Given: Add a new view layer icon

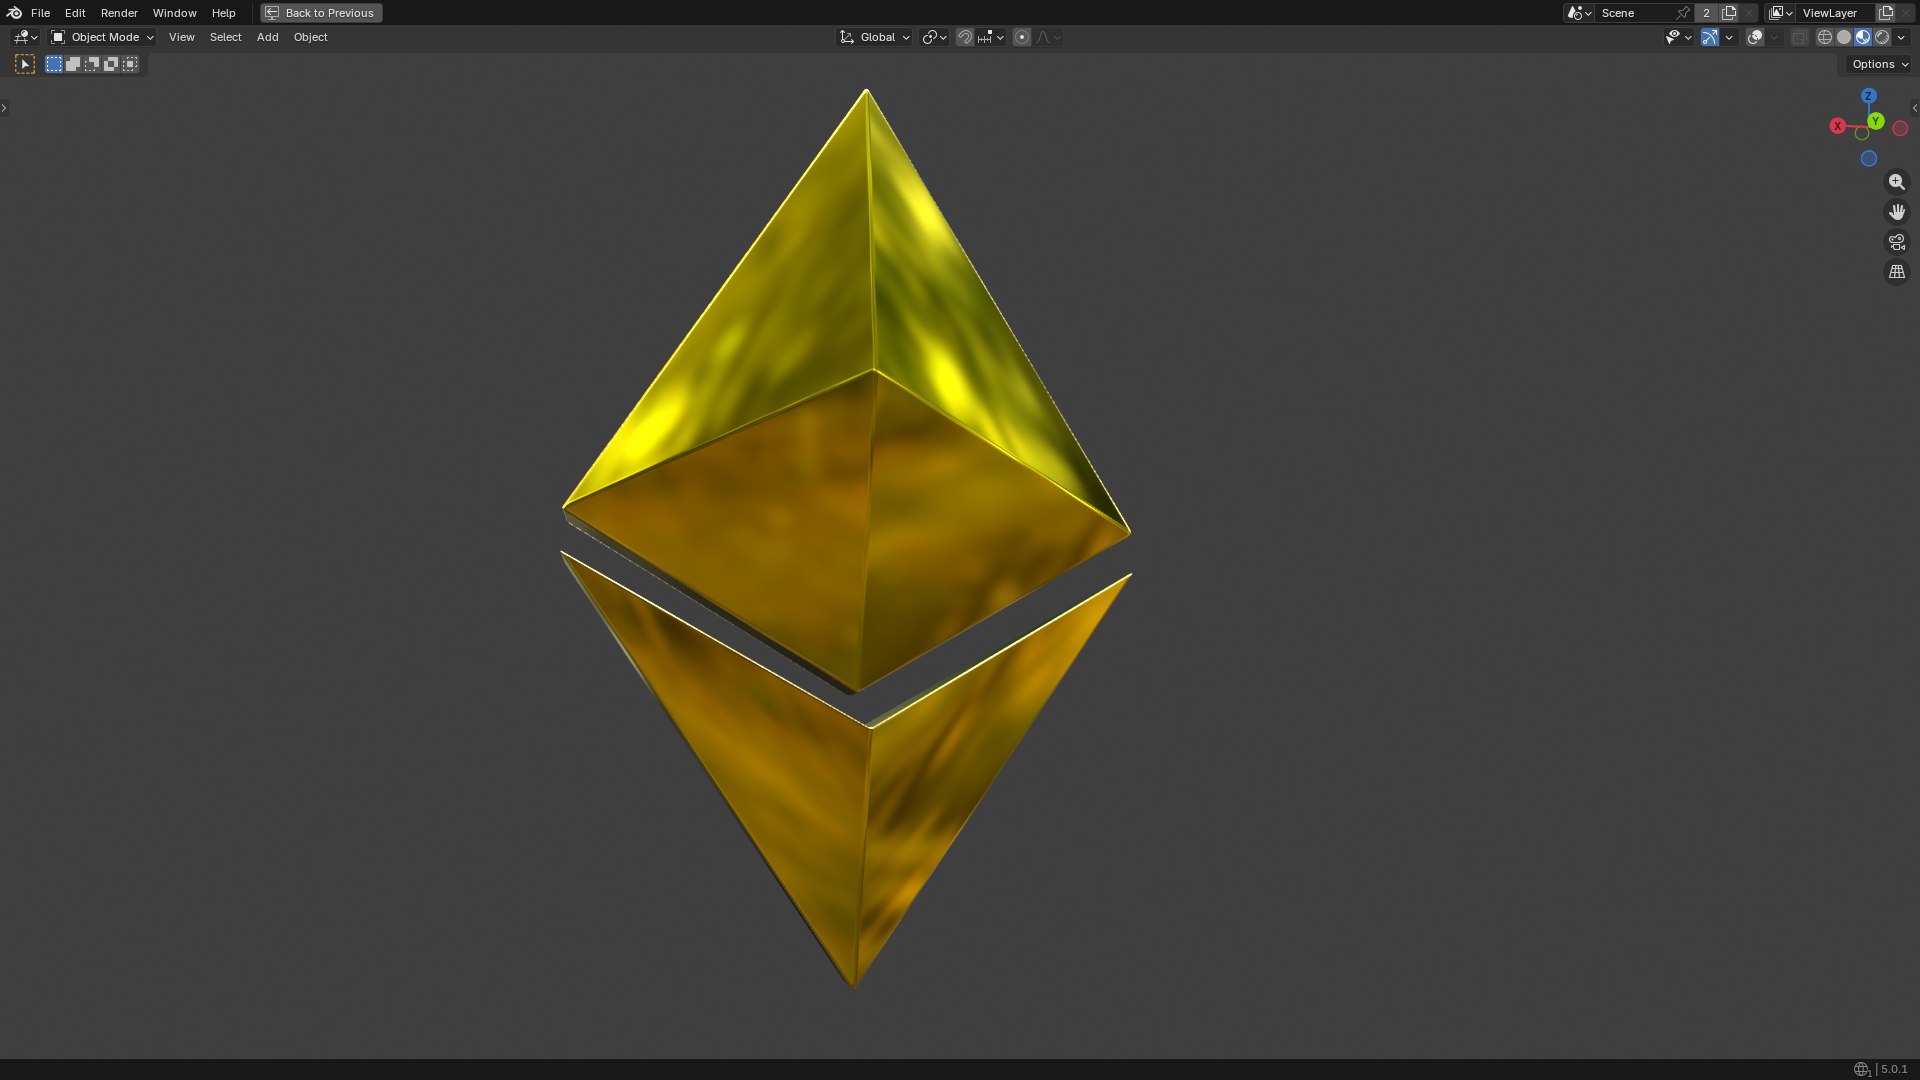Looking at the screenshot, I should 1886,13.
